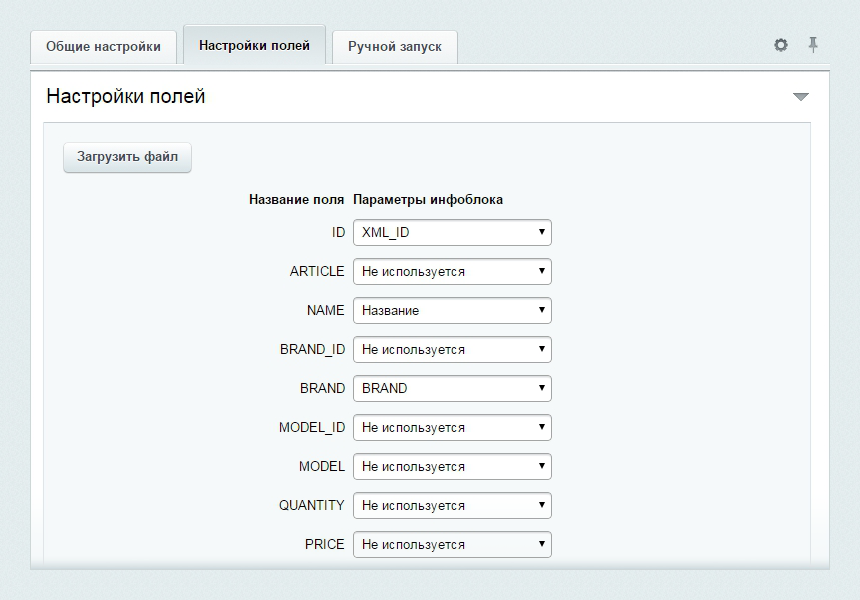Screen dimensions: 860x600
Task: Open the BRAND_ID parameter dropdown
Action: coord(452,349)
